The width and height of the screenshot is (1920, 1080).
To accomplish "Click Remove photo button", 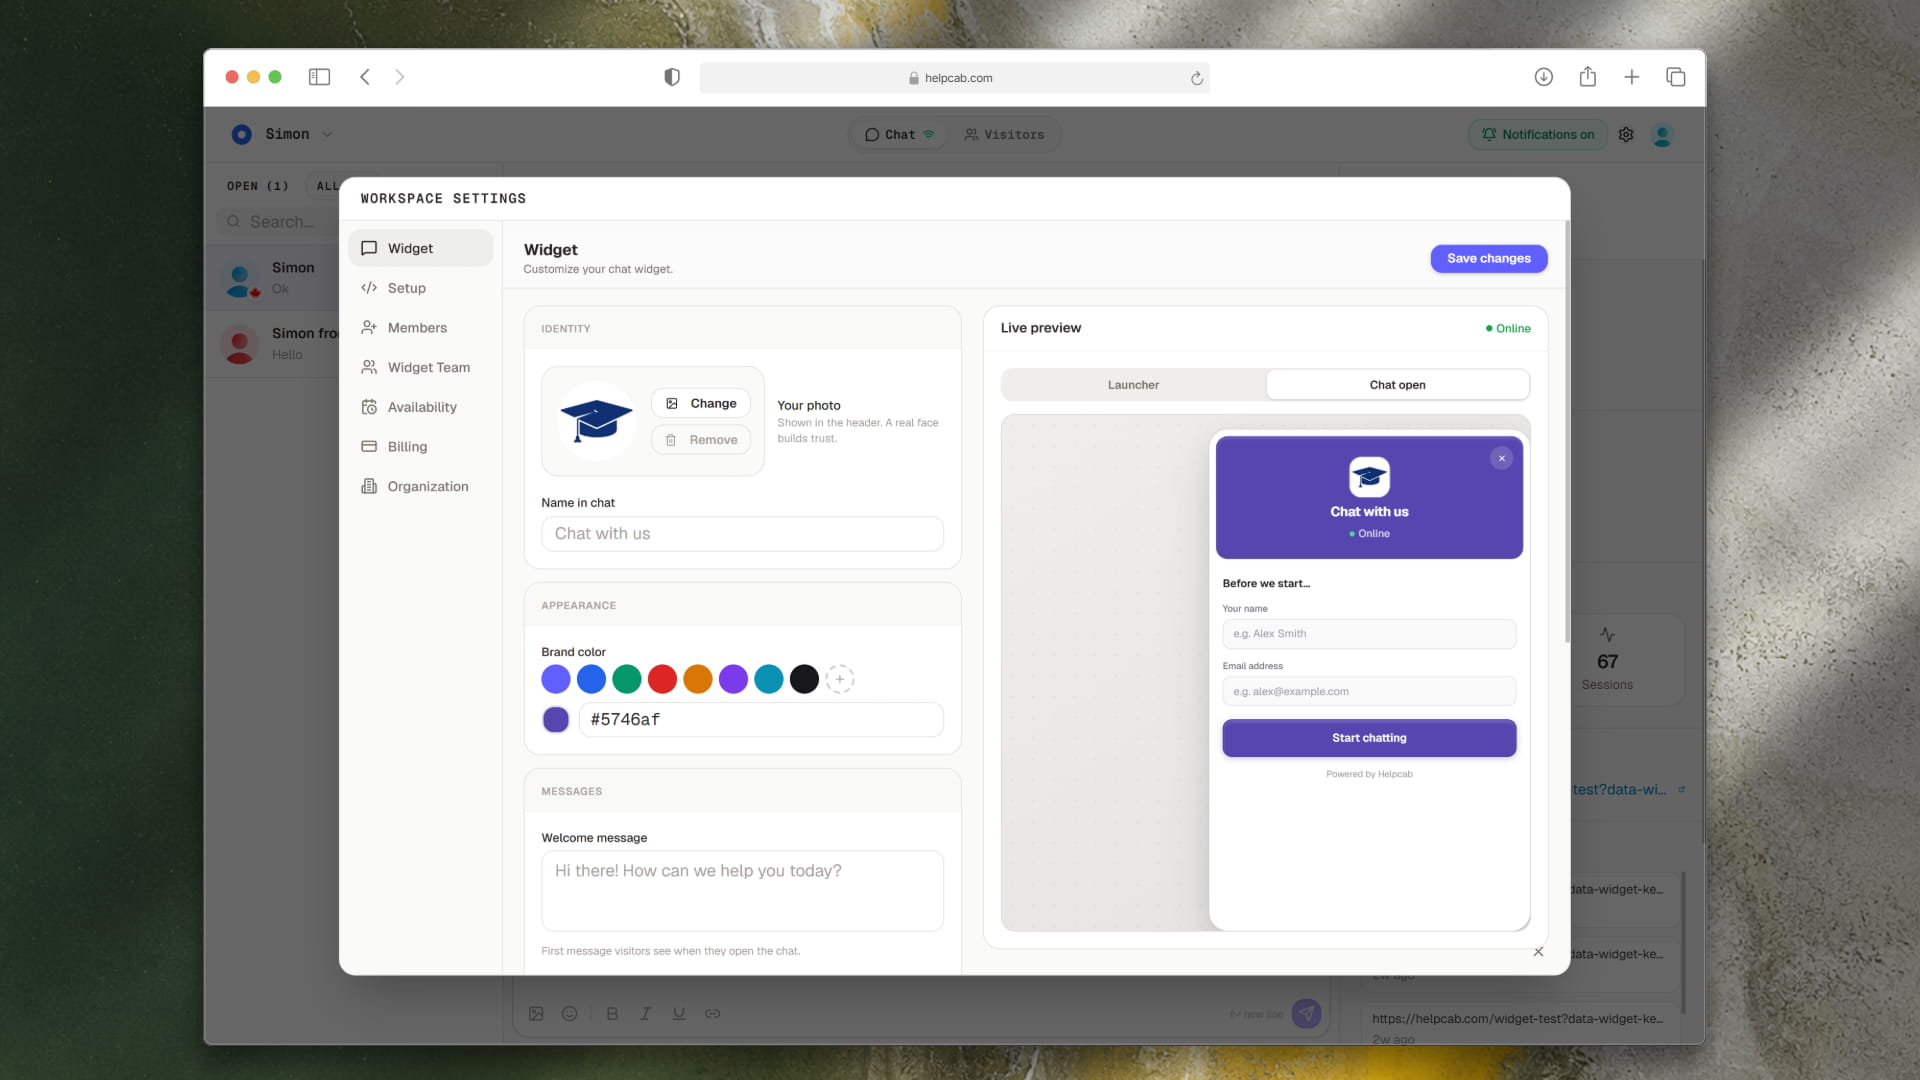I will 701,440.
